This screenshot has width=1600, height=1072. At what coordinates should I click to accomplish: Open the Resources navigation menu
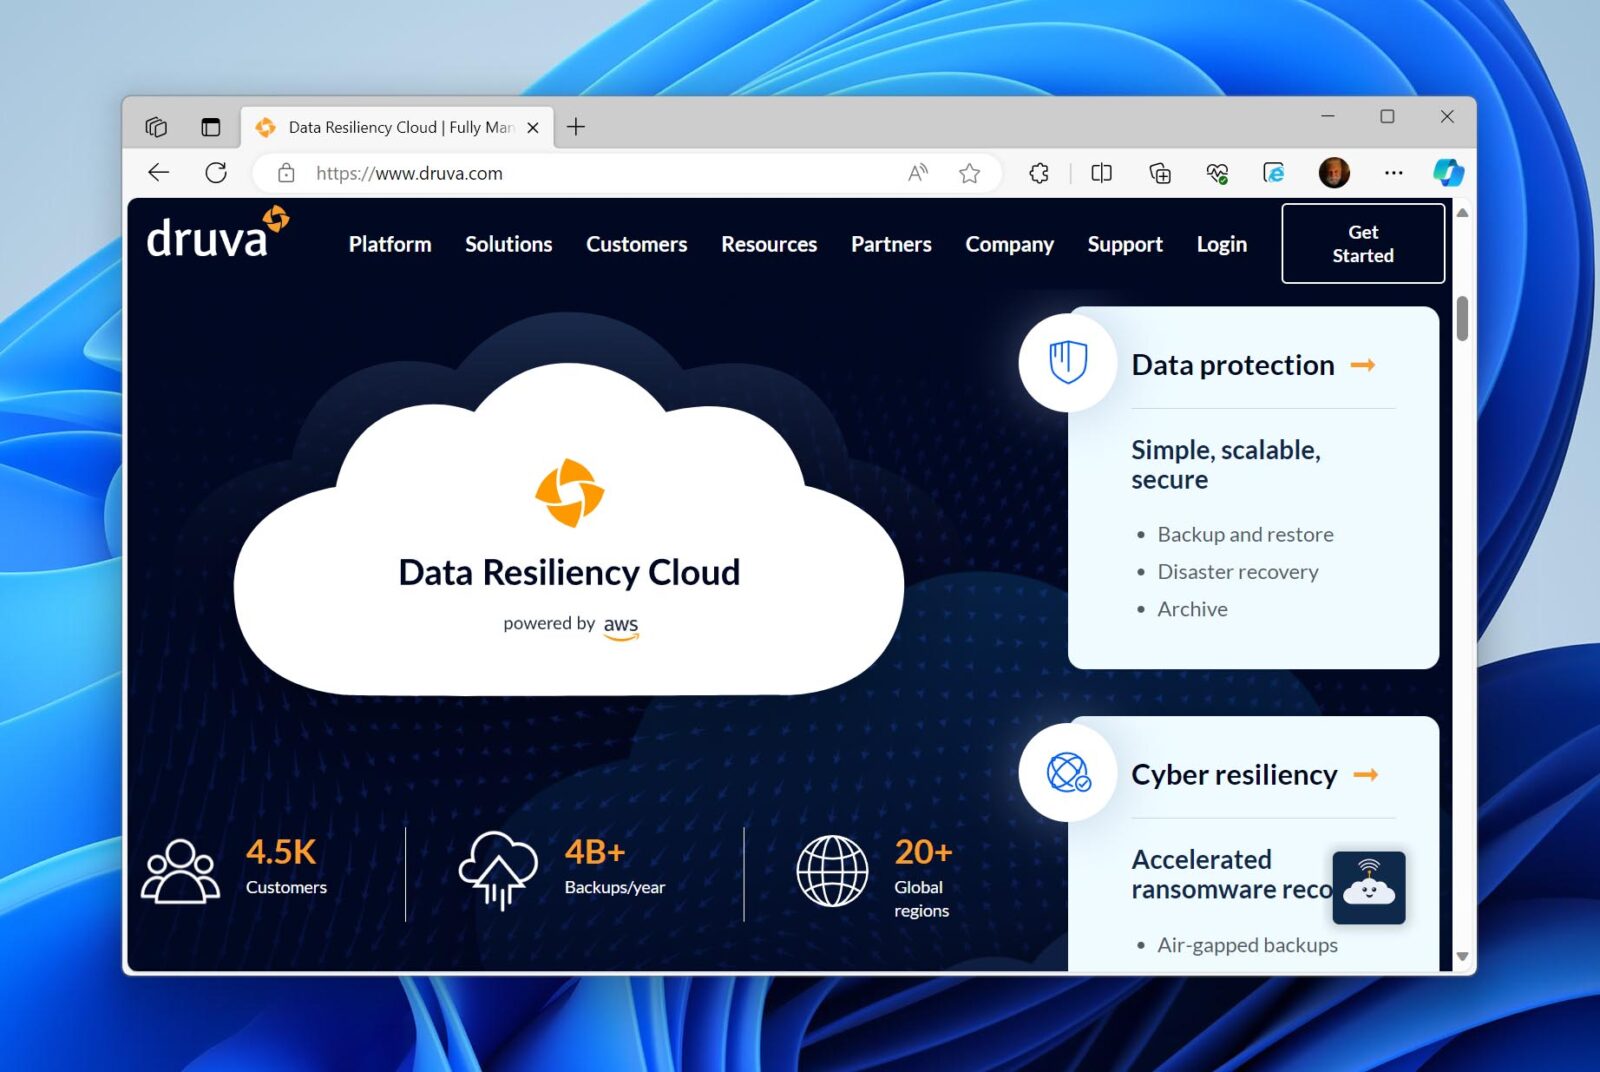(768, 244)
